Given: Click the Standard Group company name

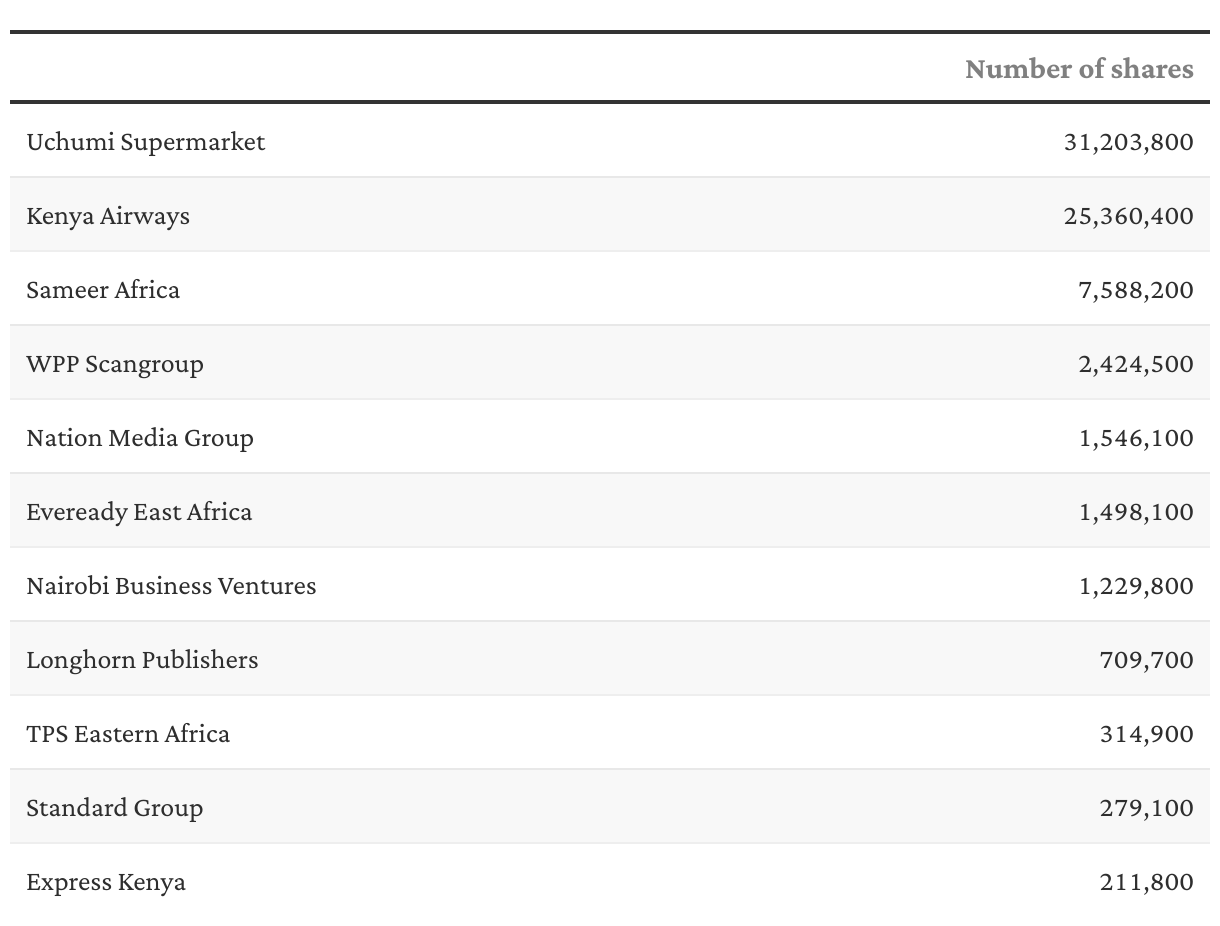Looking at the screenshot, I should pyautogui.click(x=115, y=807).
